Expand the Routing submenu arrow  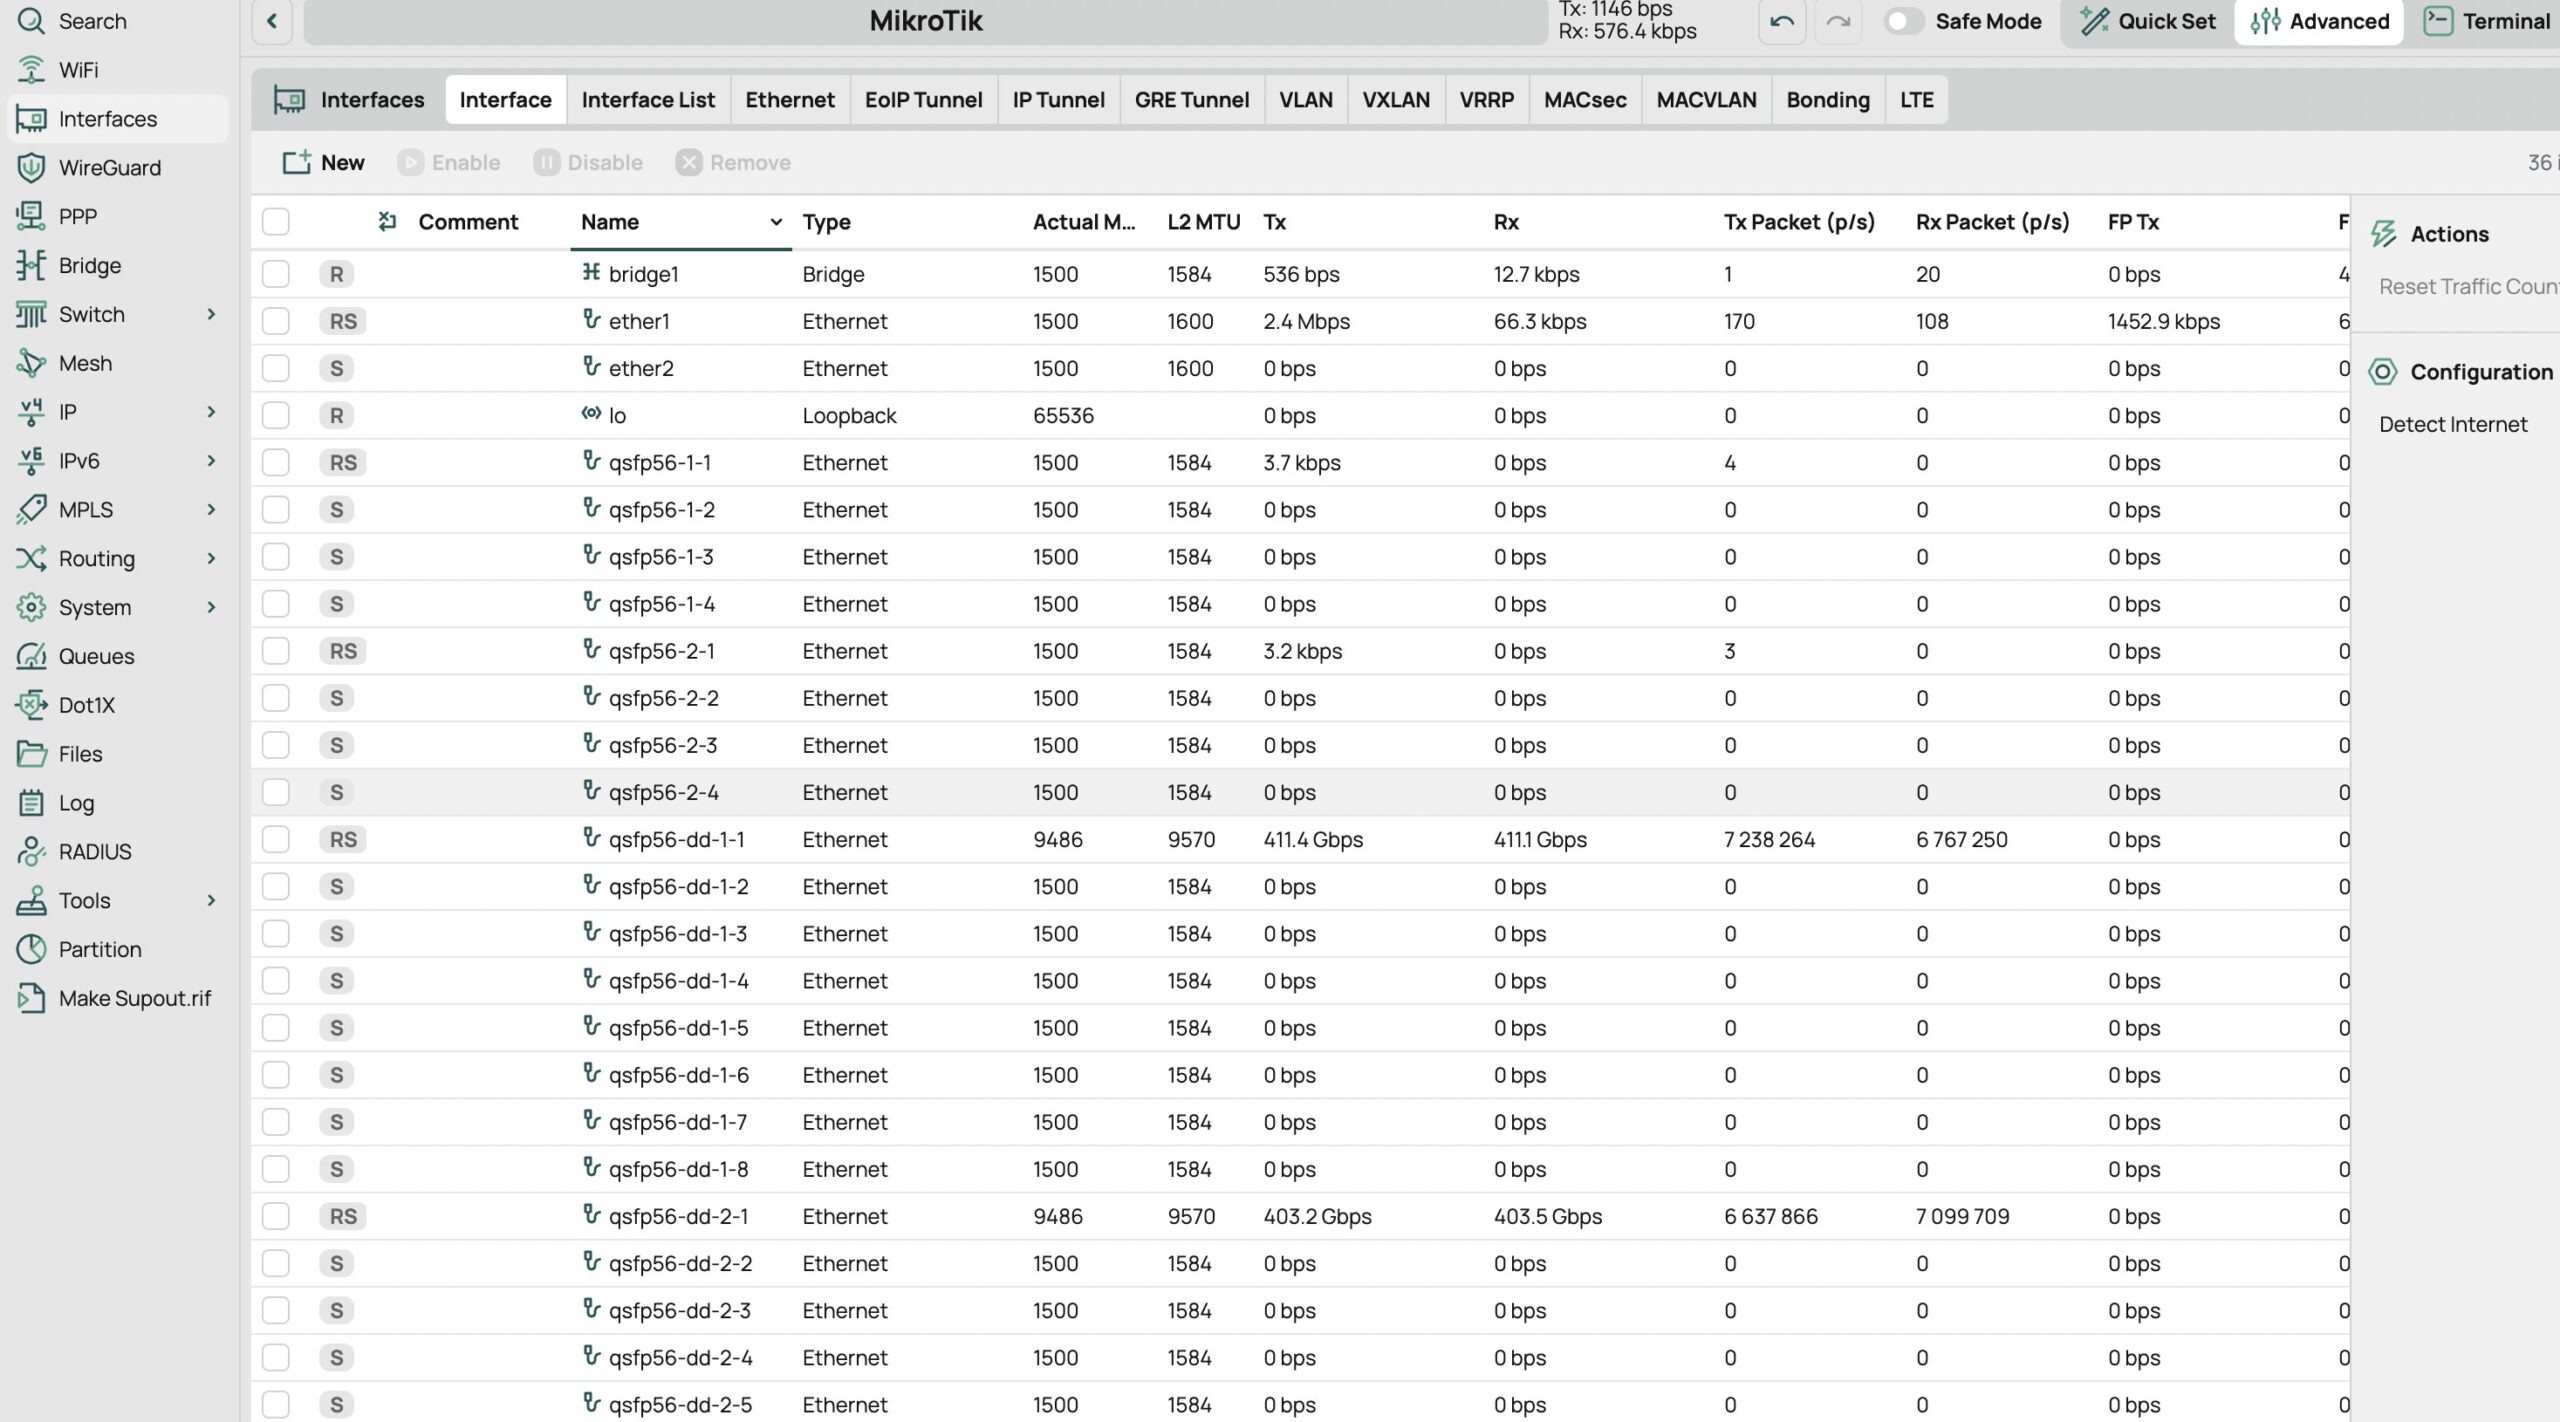coord(211,558)
